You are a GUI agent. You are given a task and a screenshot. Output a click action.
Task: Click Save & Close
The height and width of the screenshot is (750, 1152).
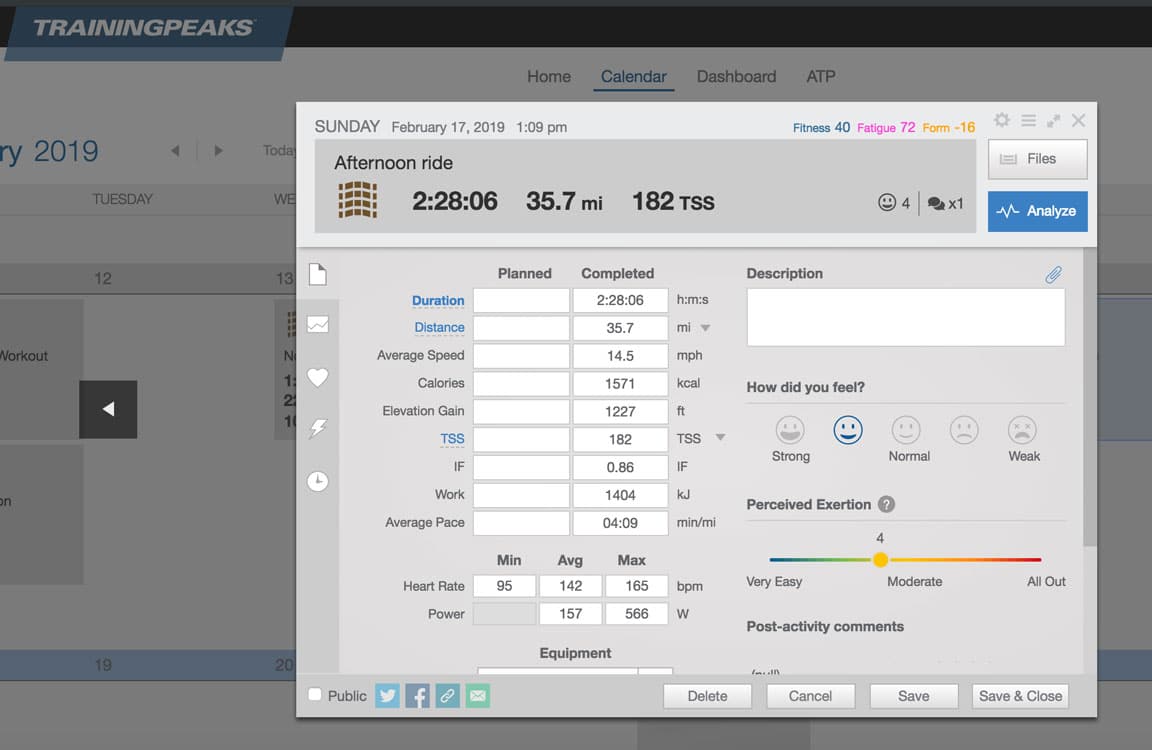pos(1020,696)
